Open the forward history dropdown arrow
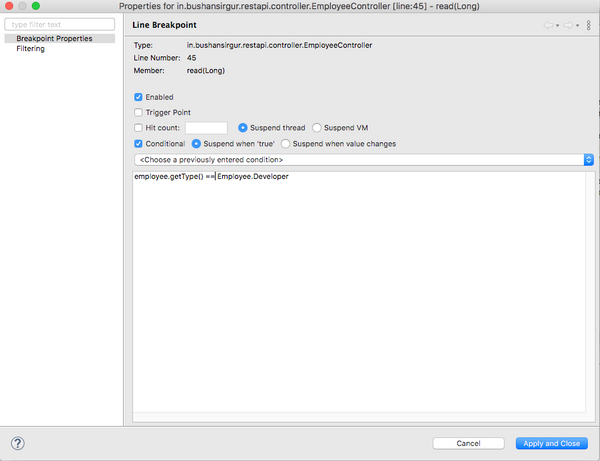The width and height of the screenshot is (600, 461). pyautogui.click(x=578, y=24)
